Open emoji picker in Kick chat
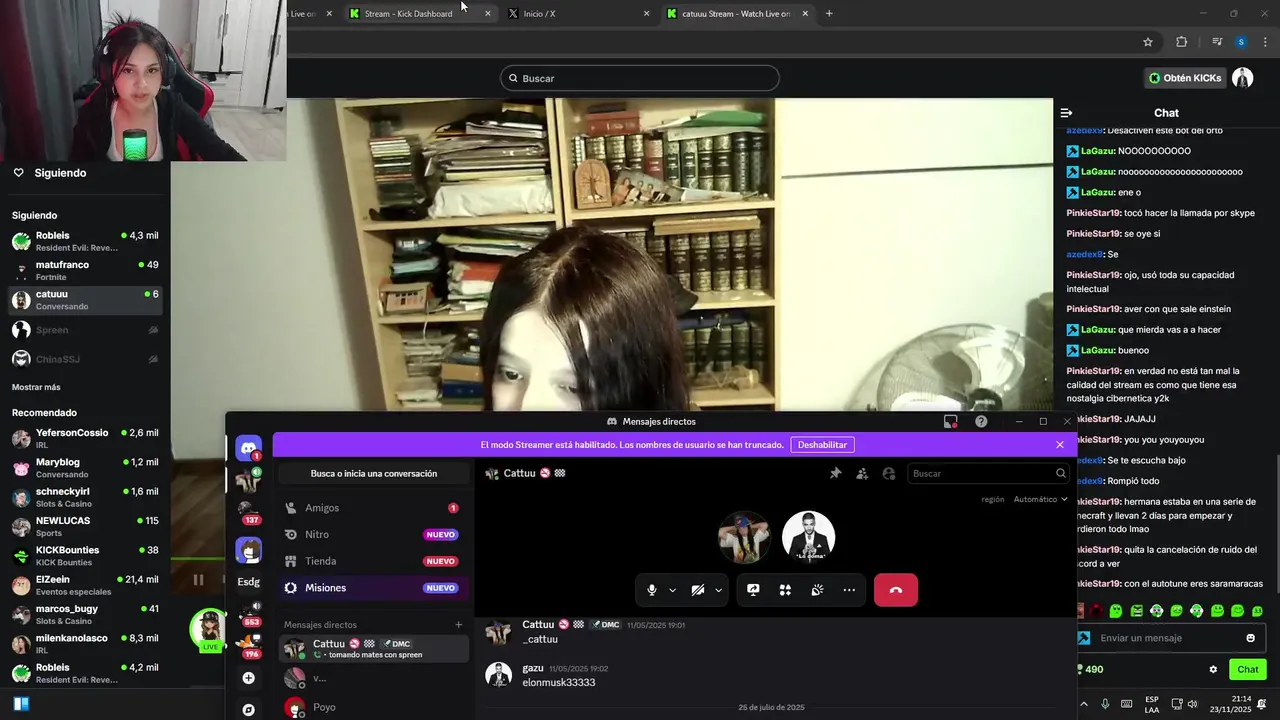The image size is (1280, 720). point(1250,638)
